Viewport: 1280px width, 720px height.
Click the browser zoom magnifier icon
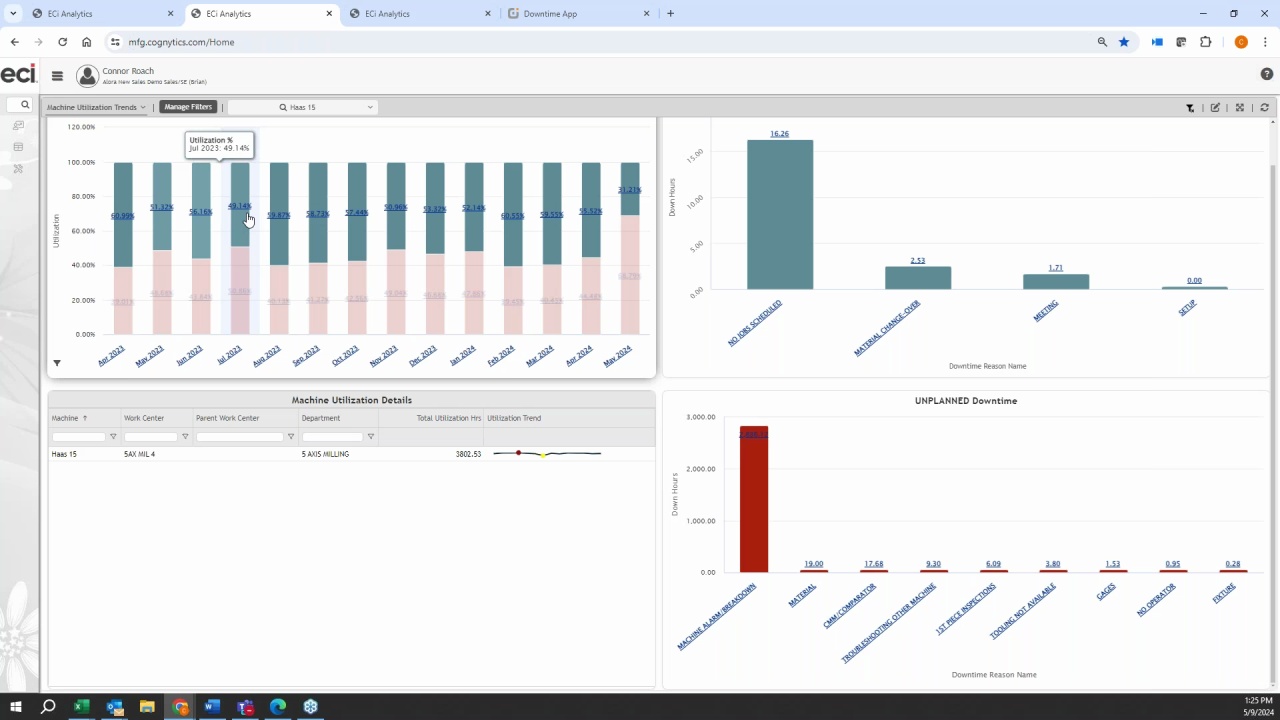click(x=1102, y=42)
